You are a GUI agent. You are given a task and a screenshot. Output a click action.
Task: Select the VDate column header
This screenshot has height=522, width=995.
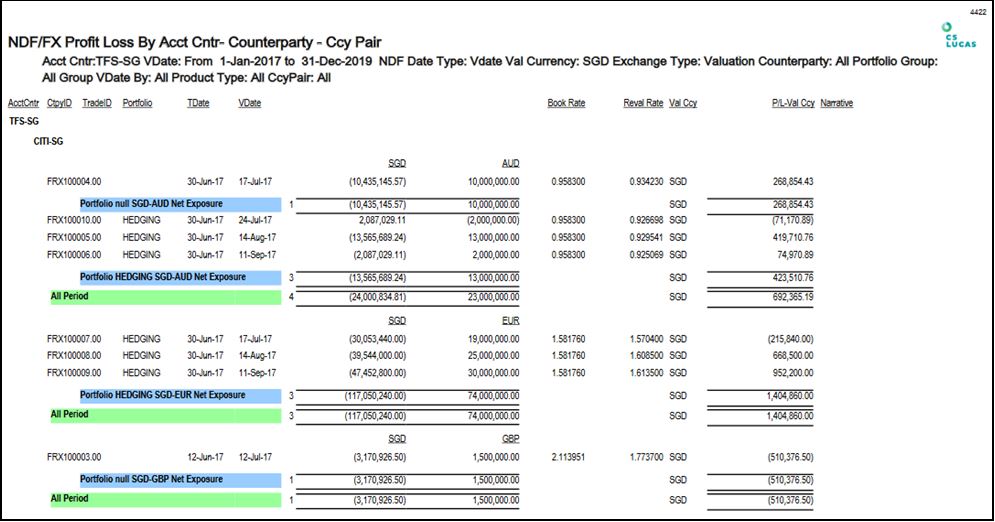tap(250, 103)
